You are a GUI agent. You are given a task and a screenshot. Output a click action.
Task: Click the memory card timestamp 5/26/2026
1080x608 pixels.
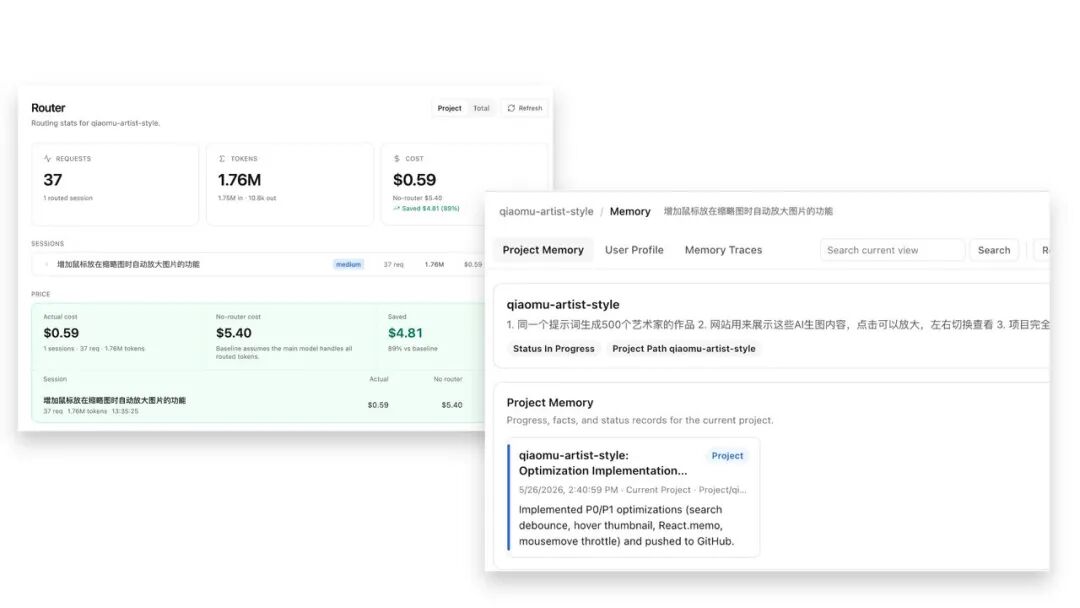tap(568, 490)
